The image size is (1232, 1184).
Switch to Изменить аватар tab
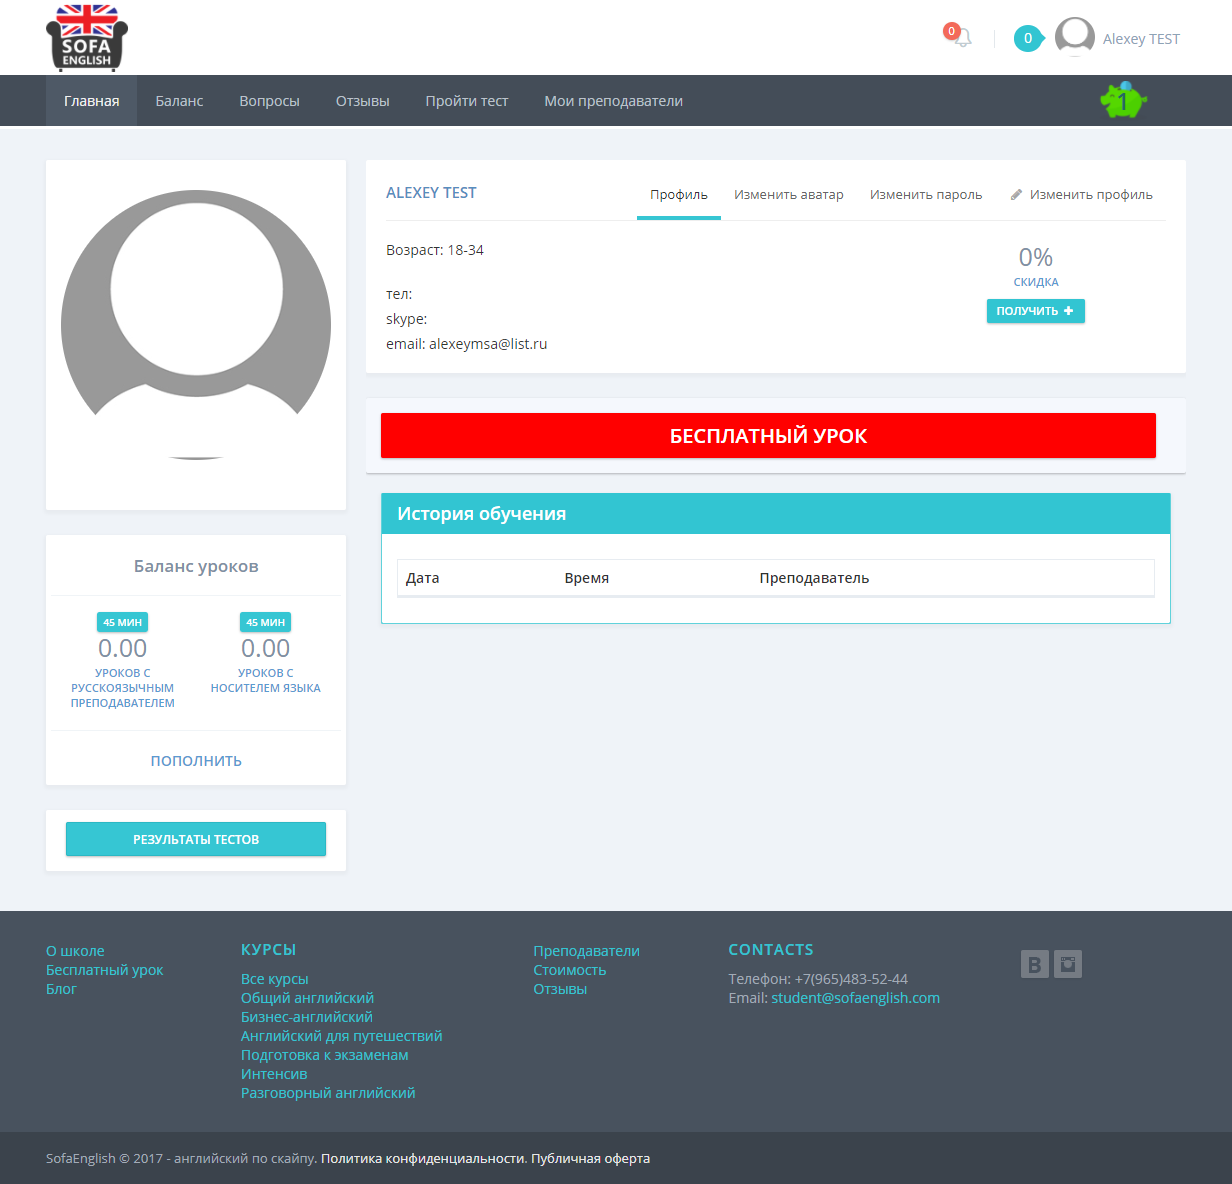pos(789,195)
